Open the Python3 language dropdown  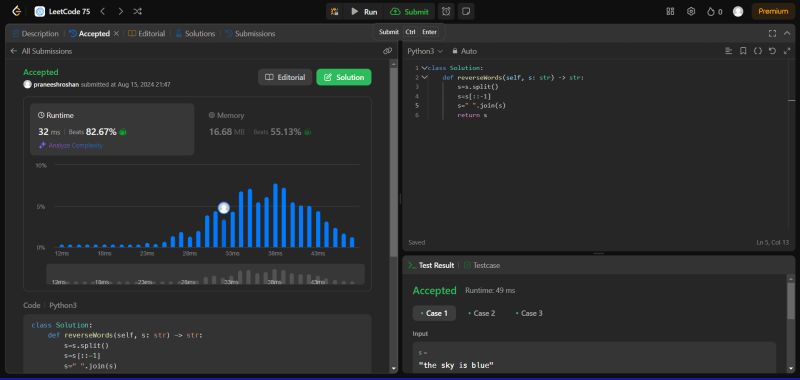click(x=425, y=51)
